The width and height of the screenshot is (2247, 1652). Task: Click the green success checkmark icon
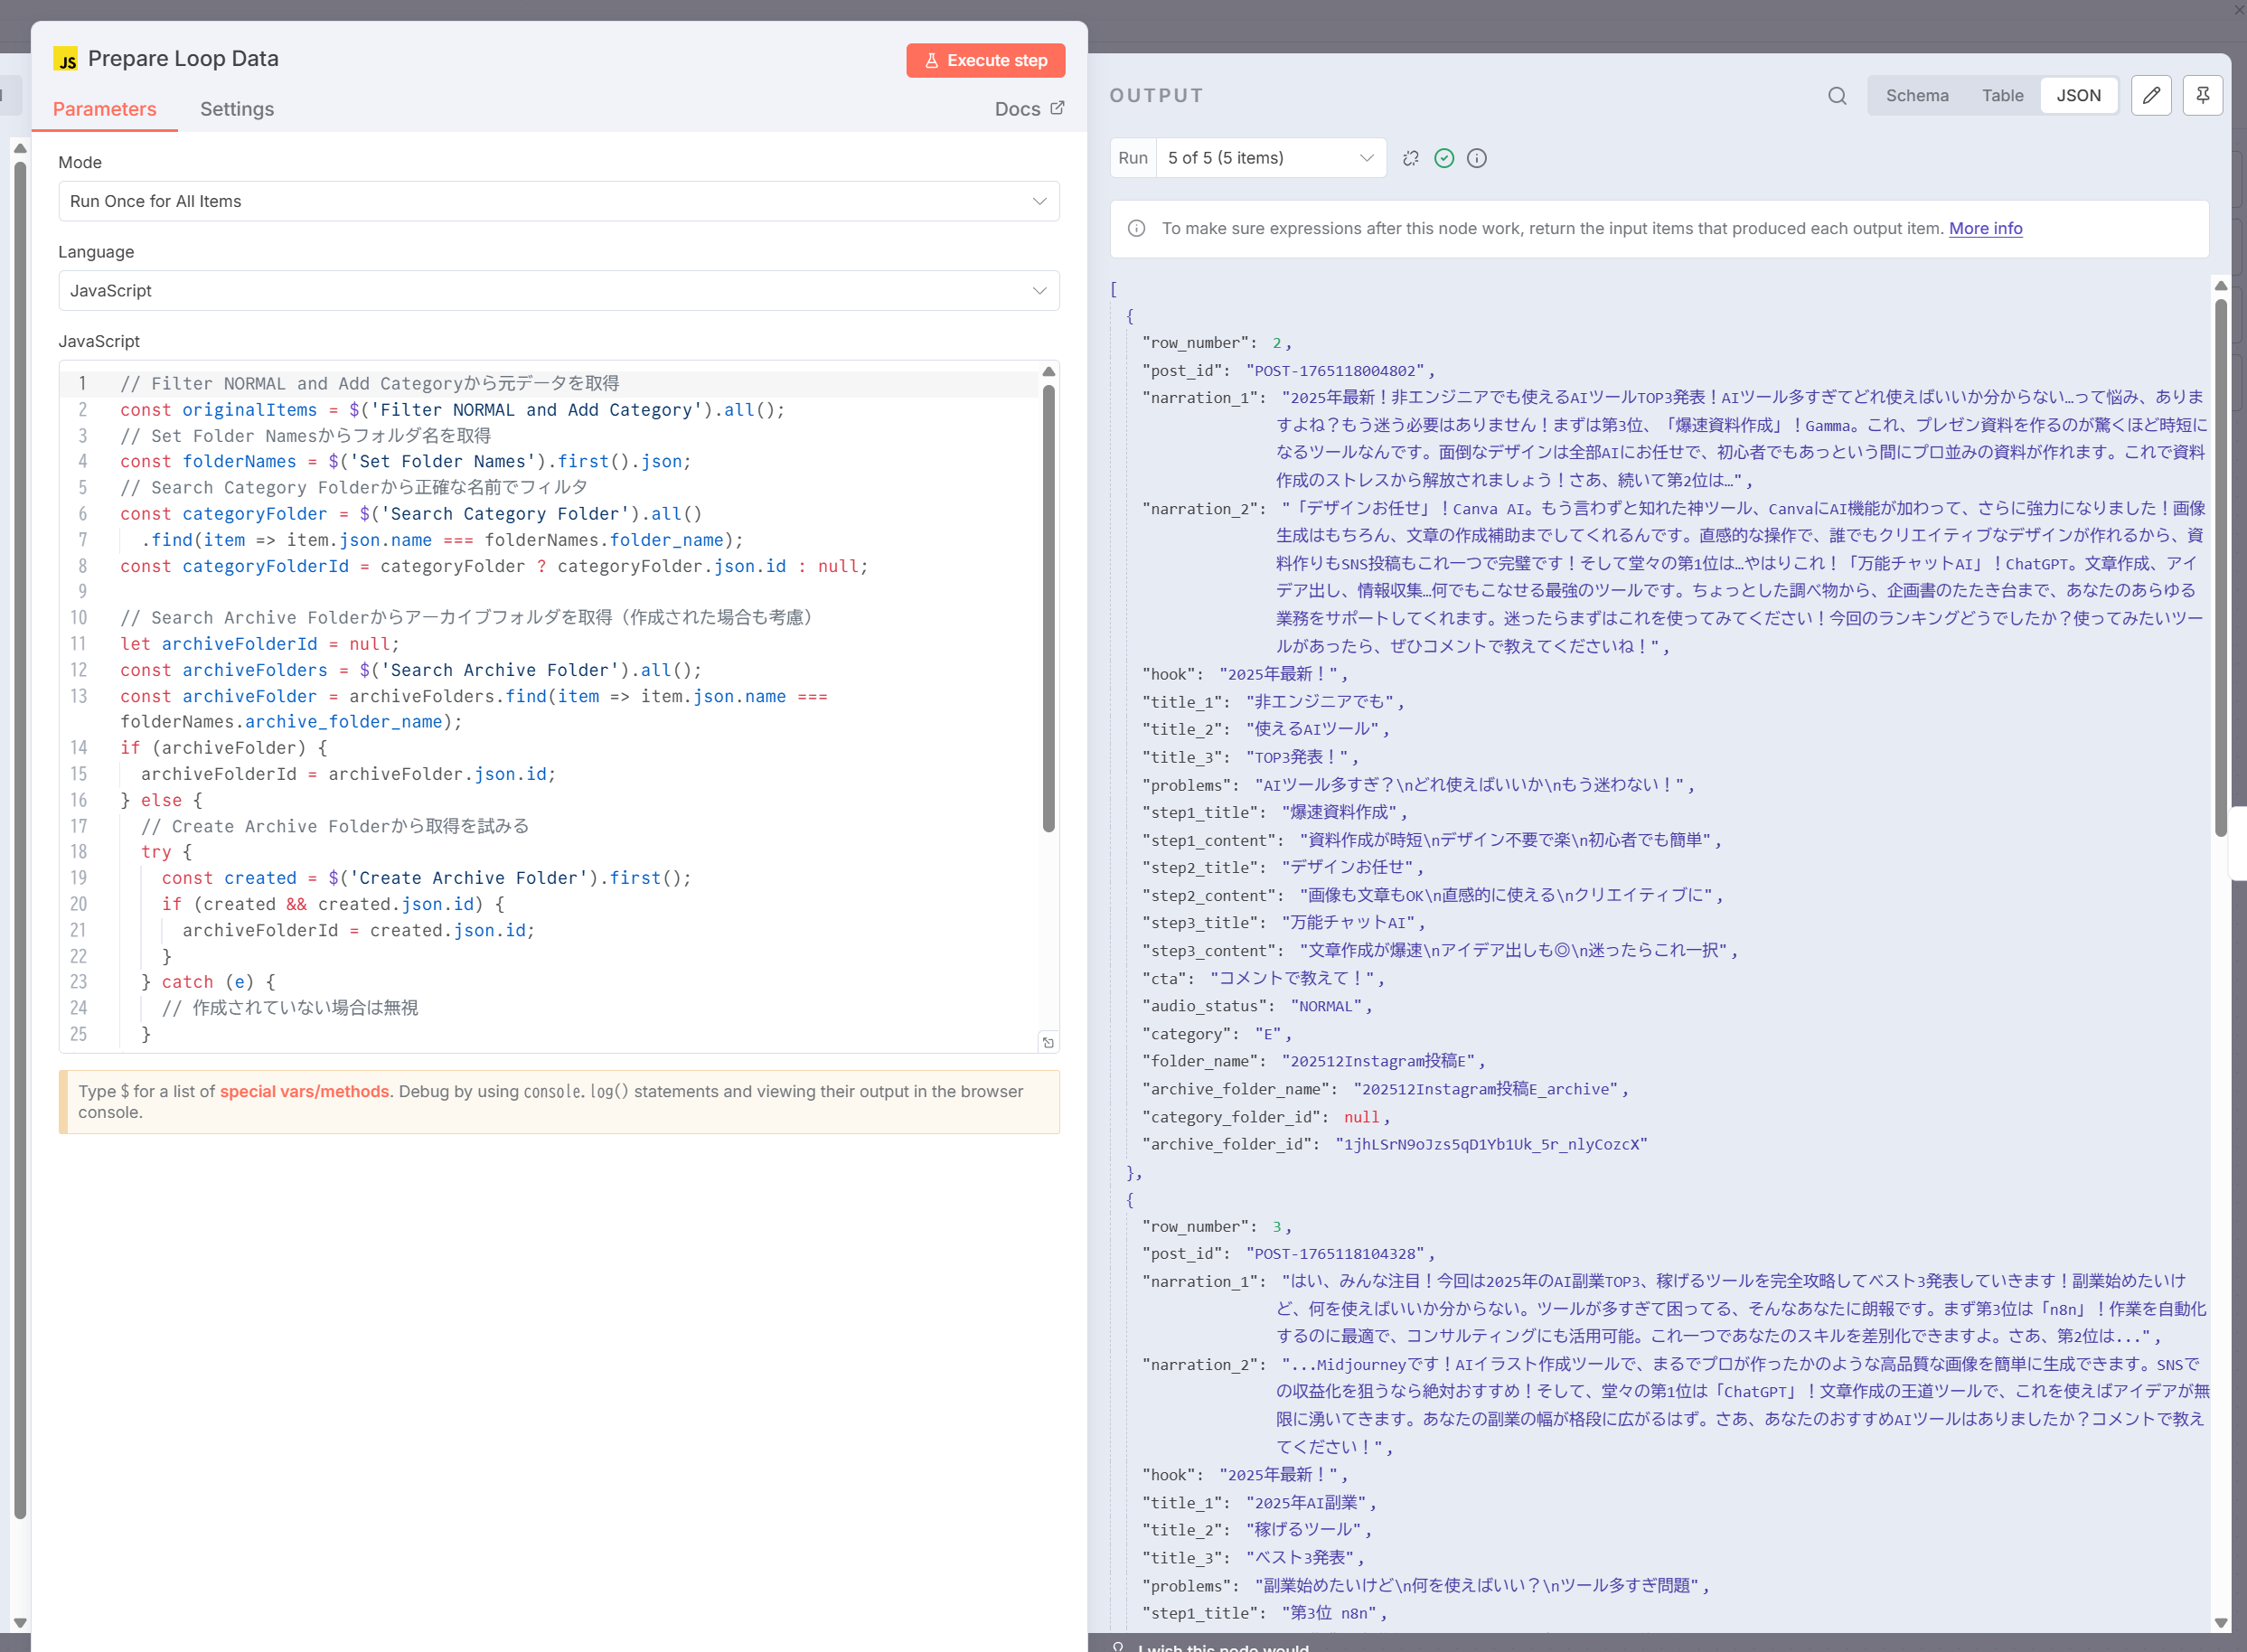point(1443,158)
